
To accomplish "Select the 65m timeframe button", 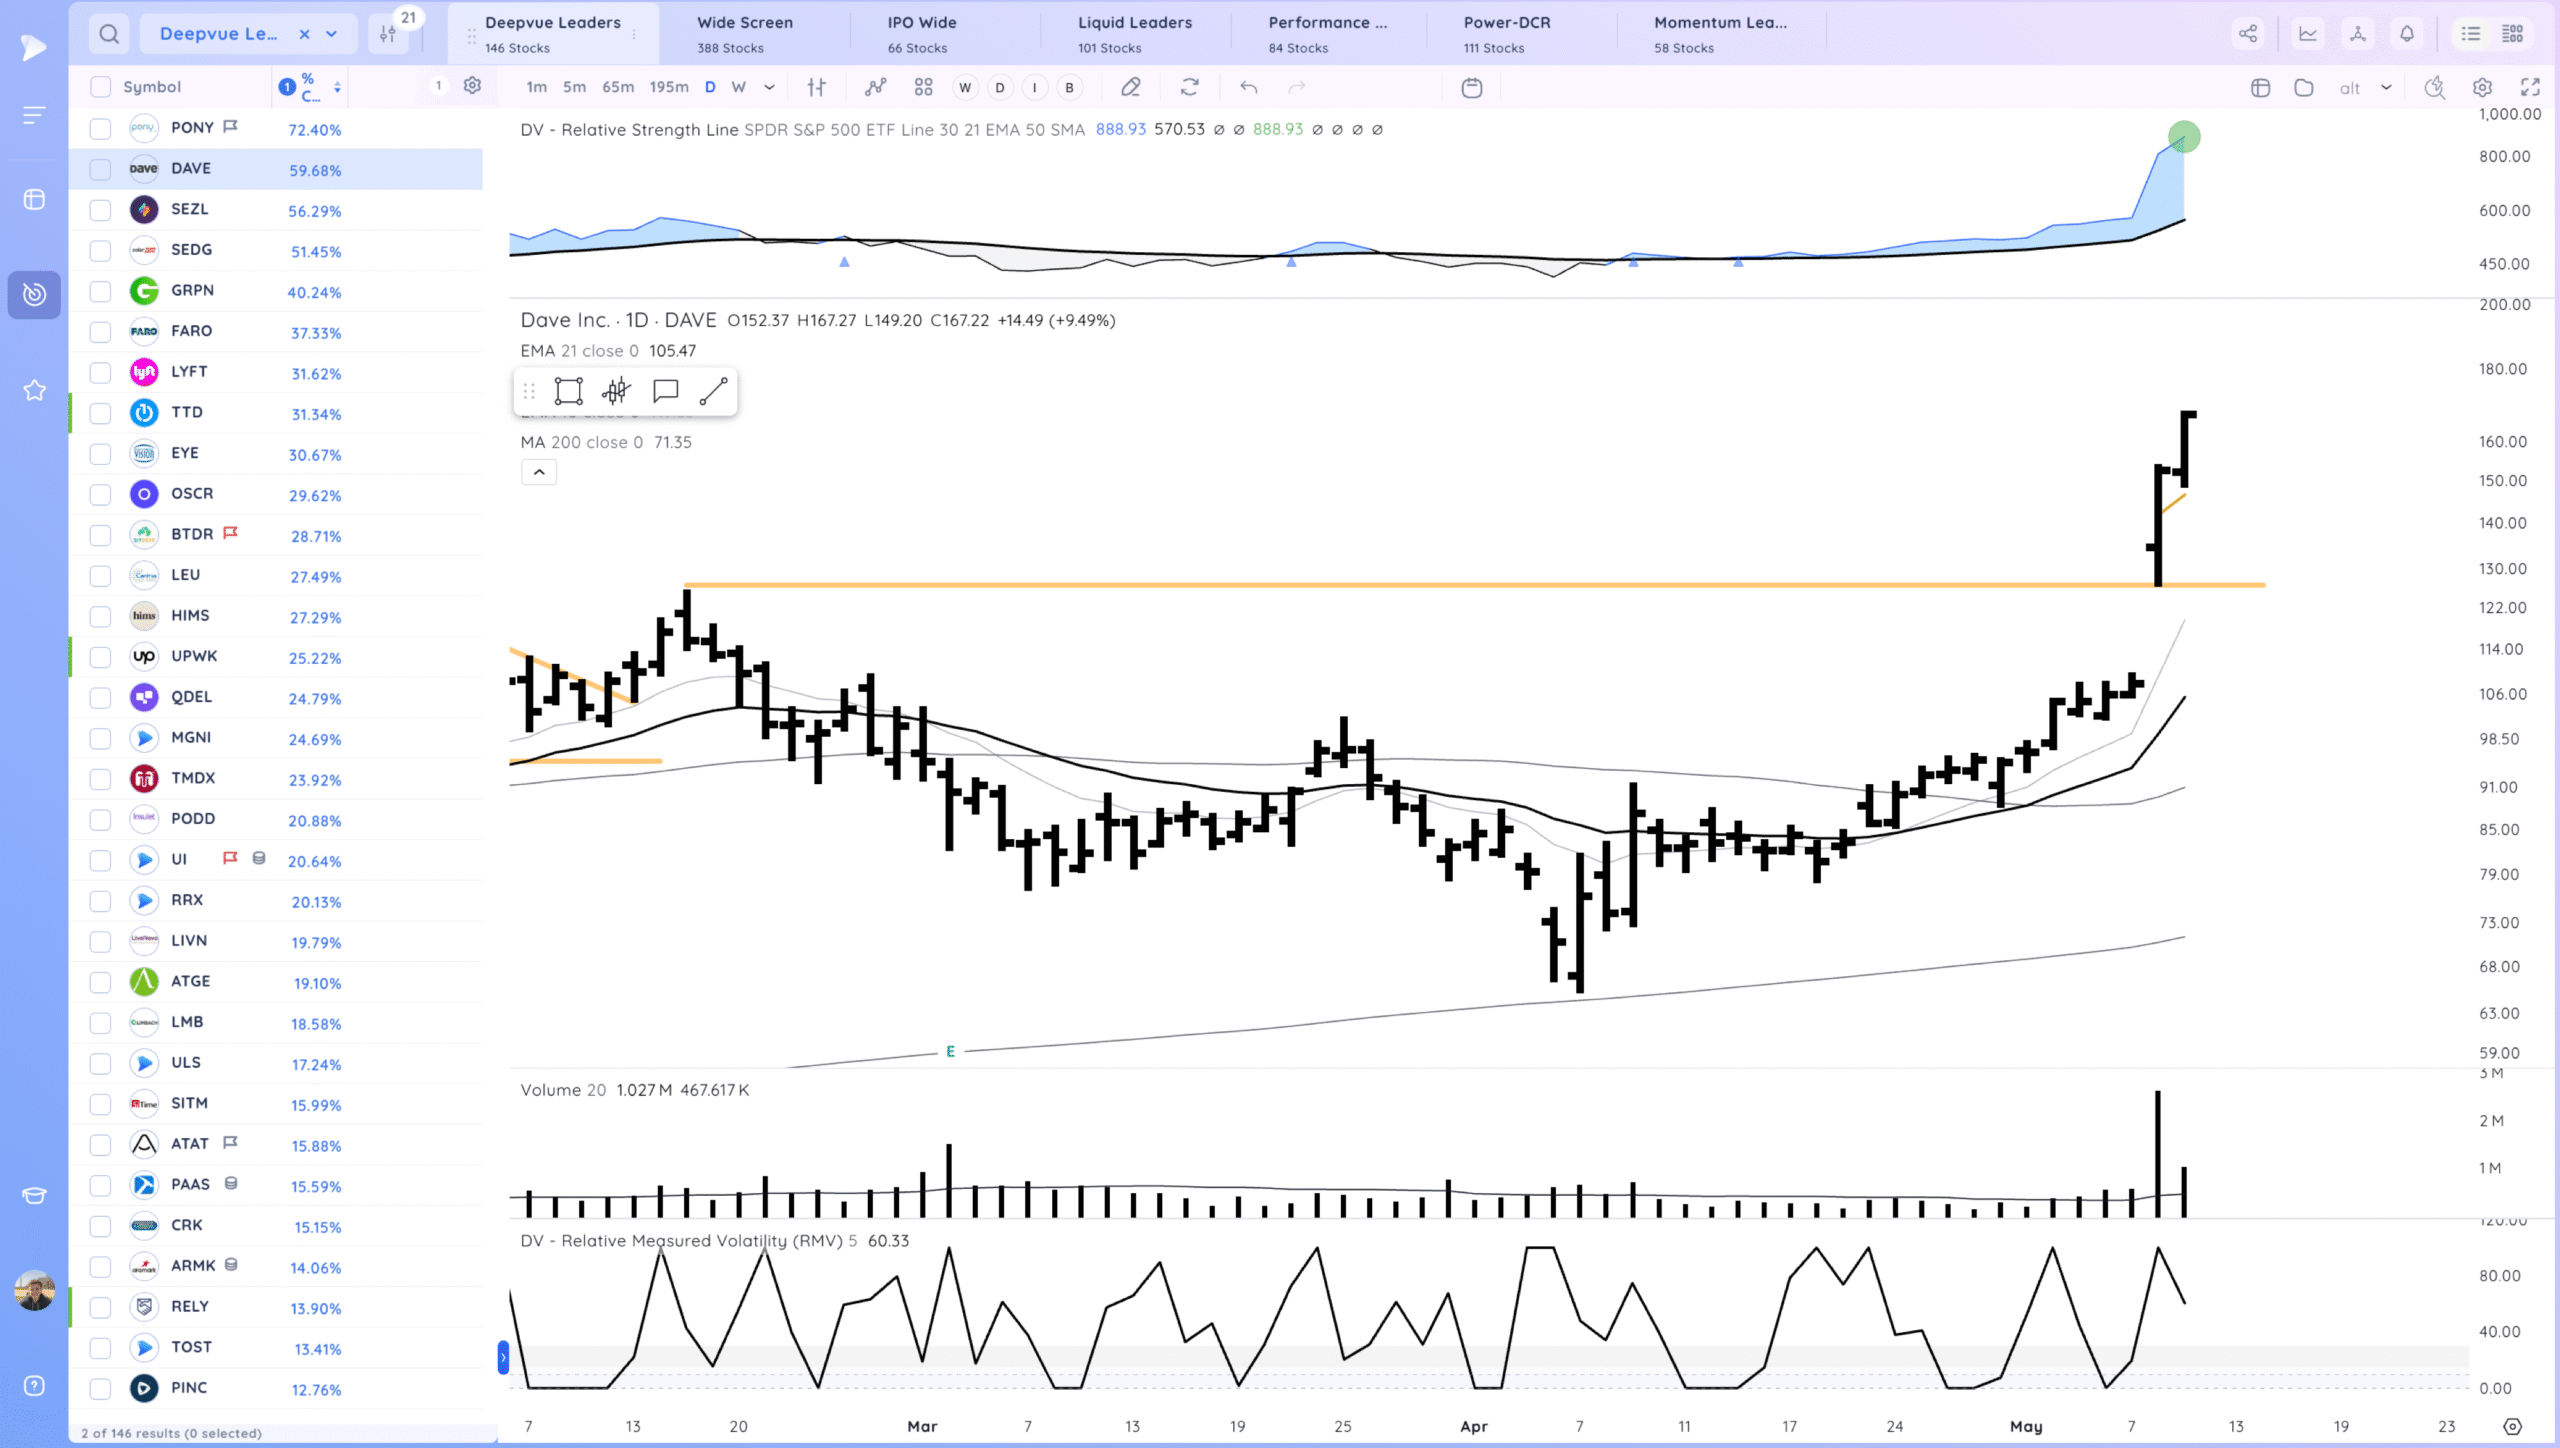I will tap(618, 88).
